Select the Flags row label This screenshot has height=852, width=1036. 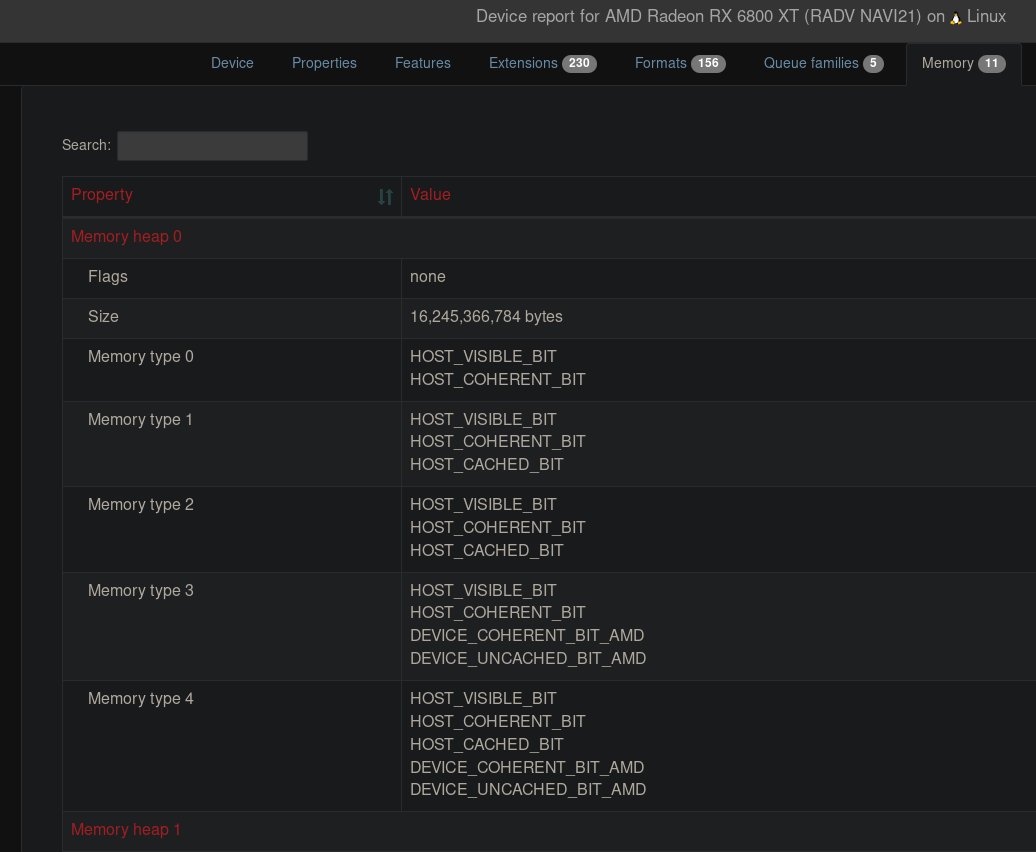click(108, 277)
